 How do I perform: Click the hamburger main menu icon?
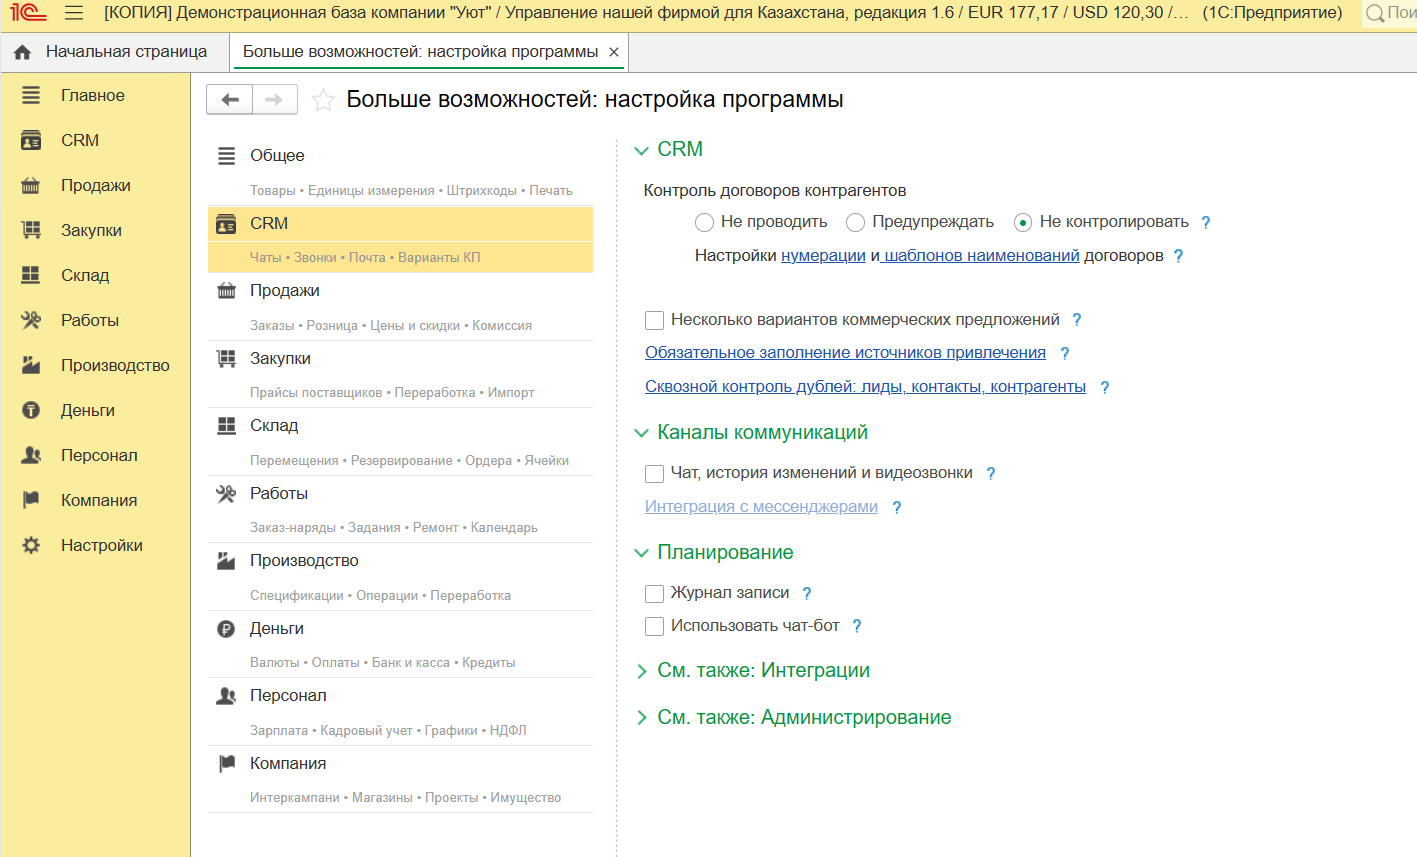coord(74,13)
